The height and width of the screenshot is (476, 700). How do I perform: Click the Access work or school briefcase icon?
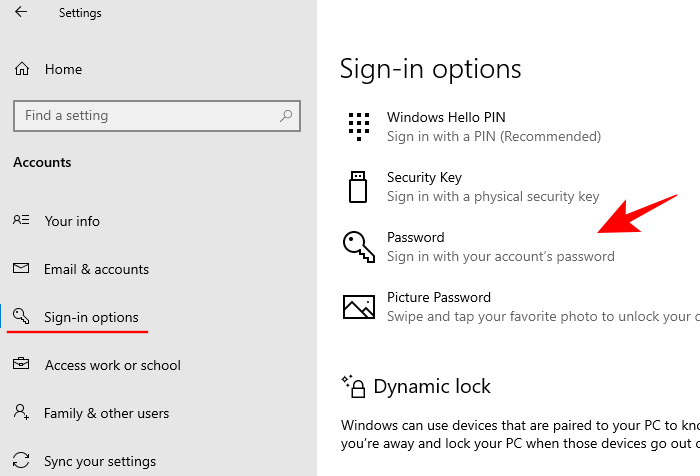[22, 365]
